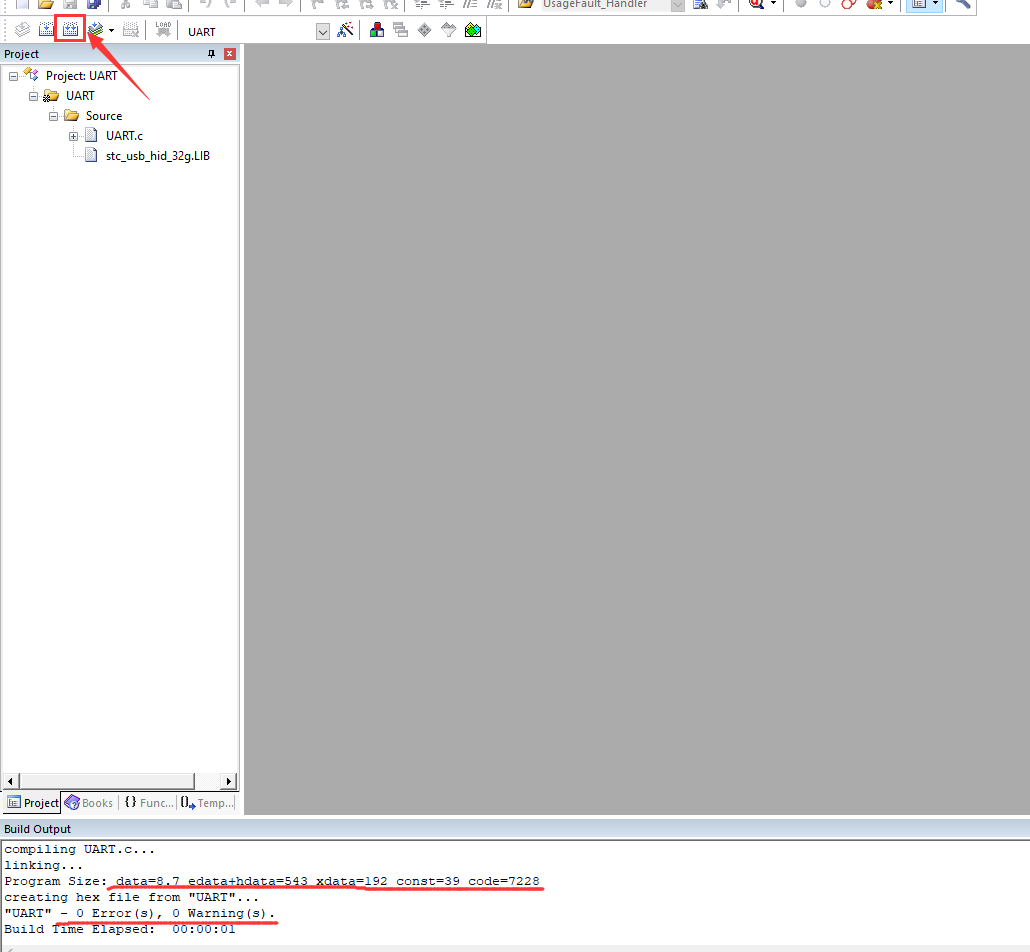
Task: Click the greyed Stop Build icon
Action: pyautogui.click(x=131, y=30)
